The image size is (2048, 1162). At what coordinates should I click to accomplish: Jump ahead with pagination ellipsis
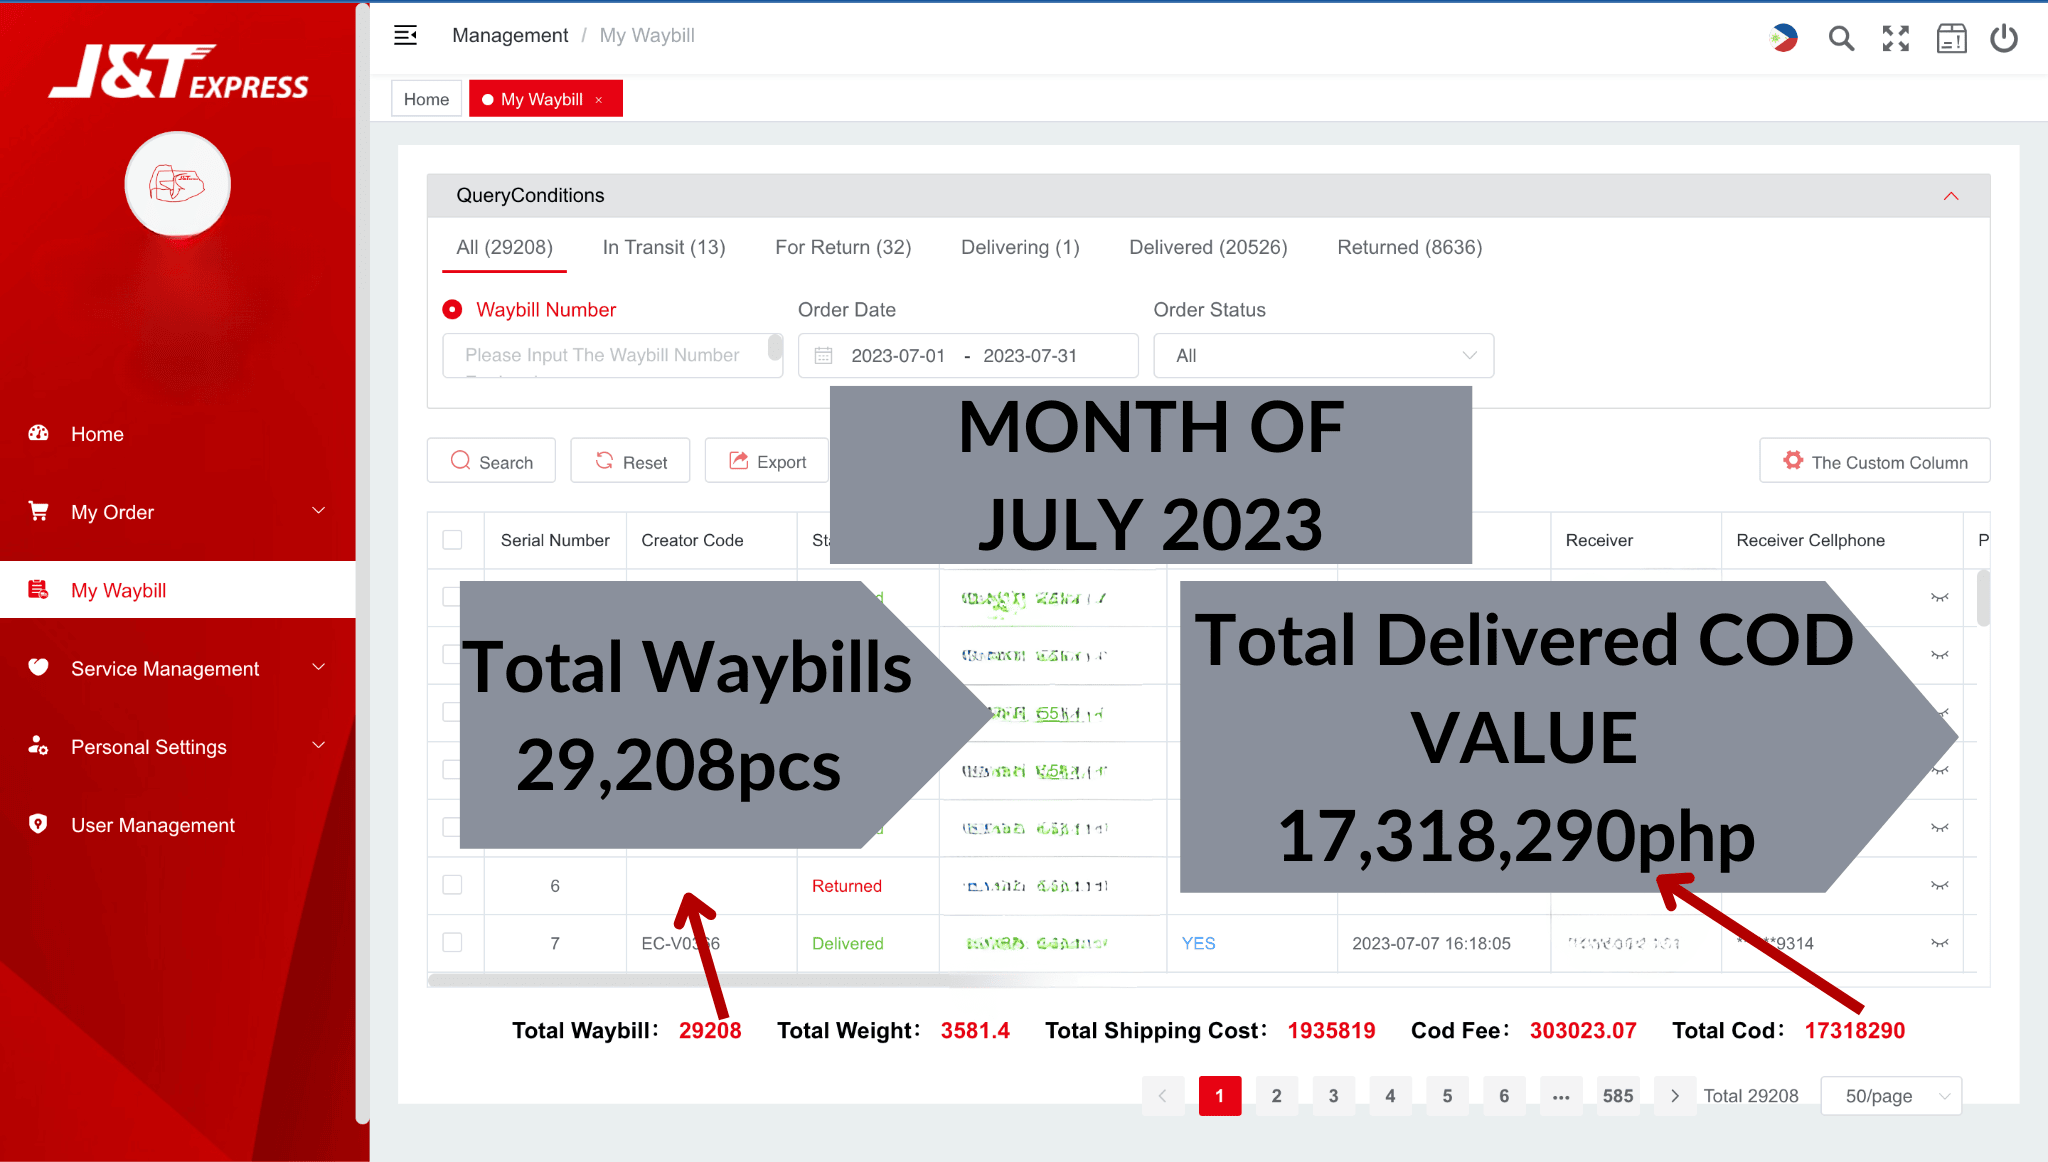tap(1562, 1096)
